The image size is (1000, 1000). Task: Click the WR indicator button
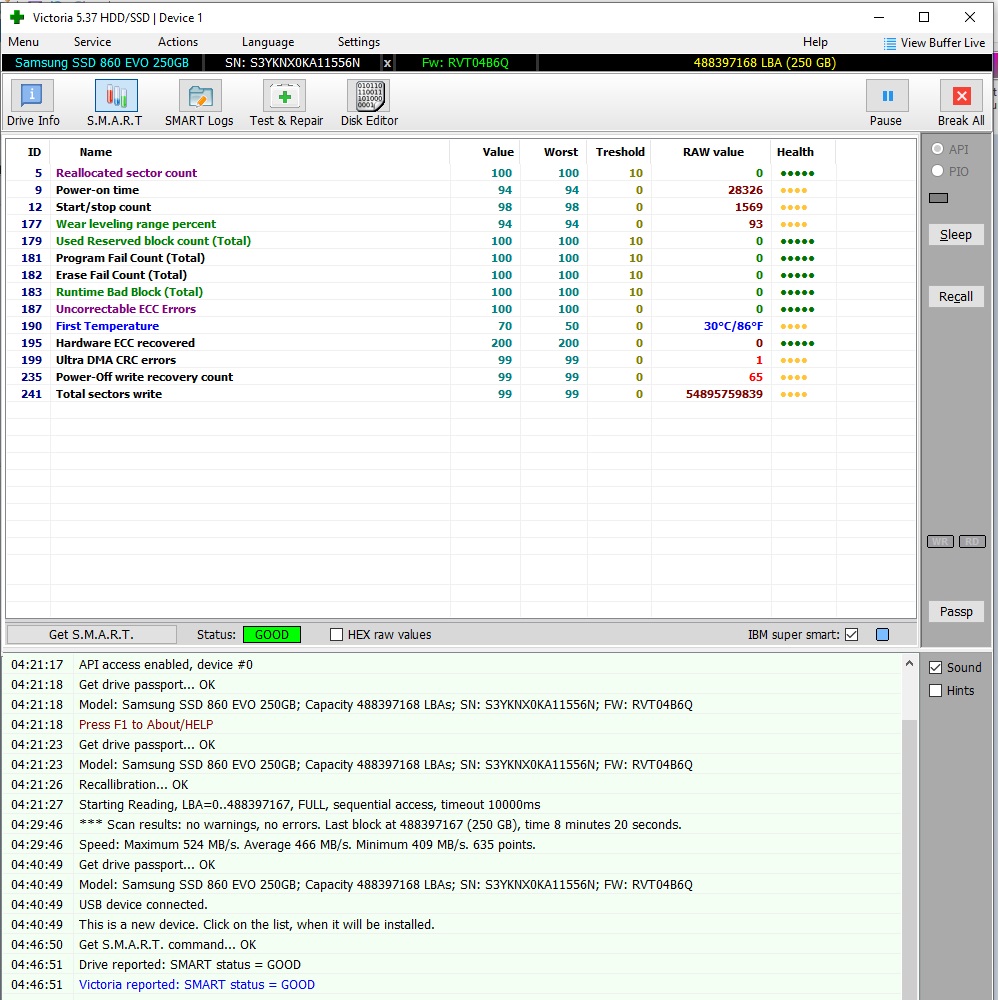[940, 541]
